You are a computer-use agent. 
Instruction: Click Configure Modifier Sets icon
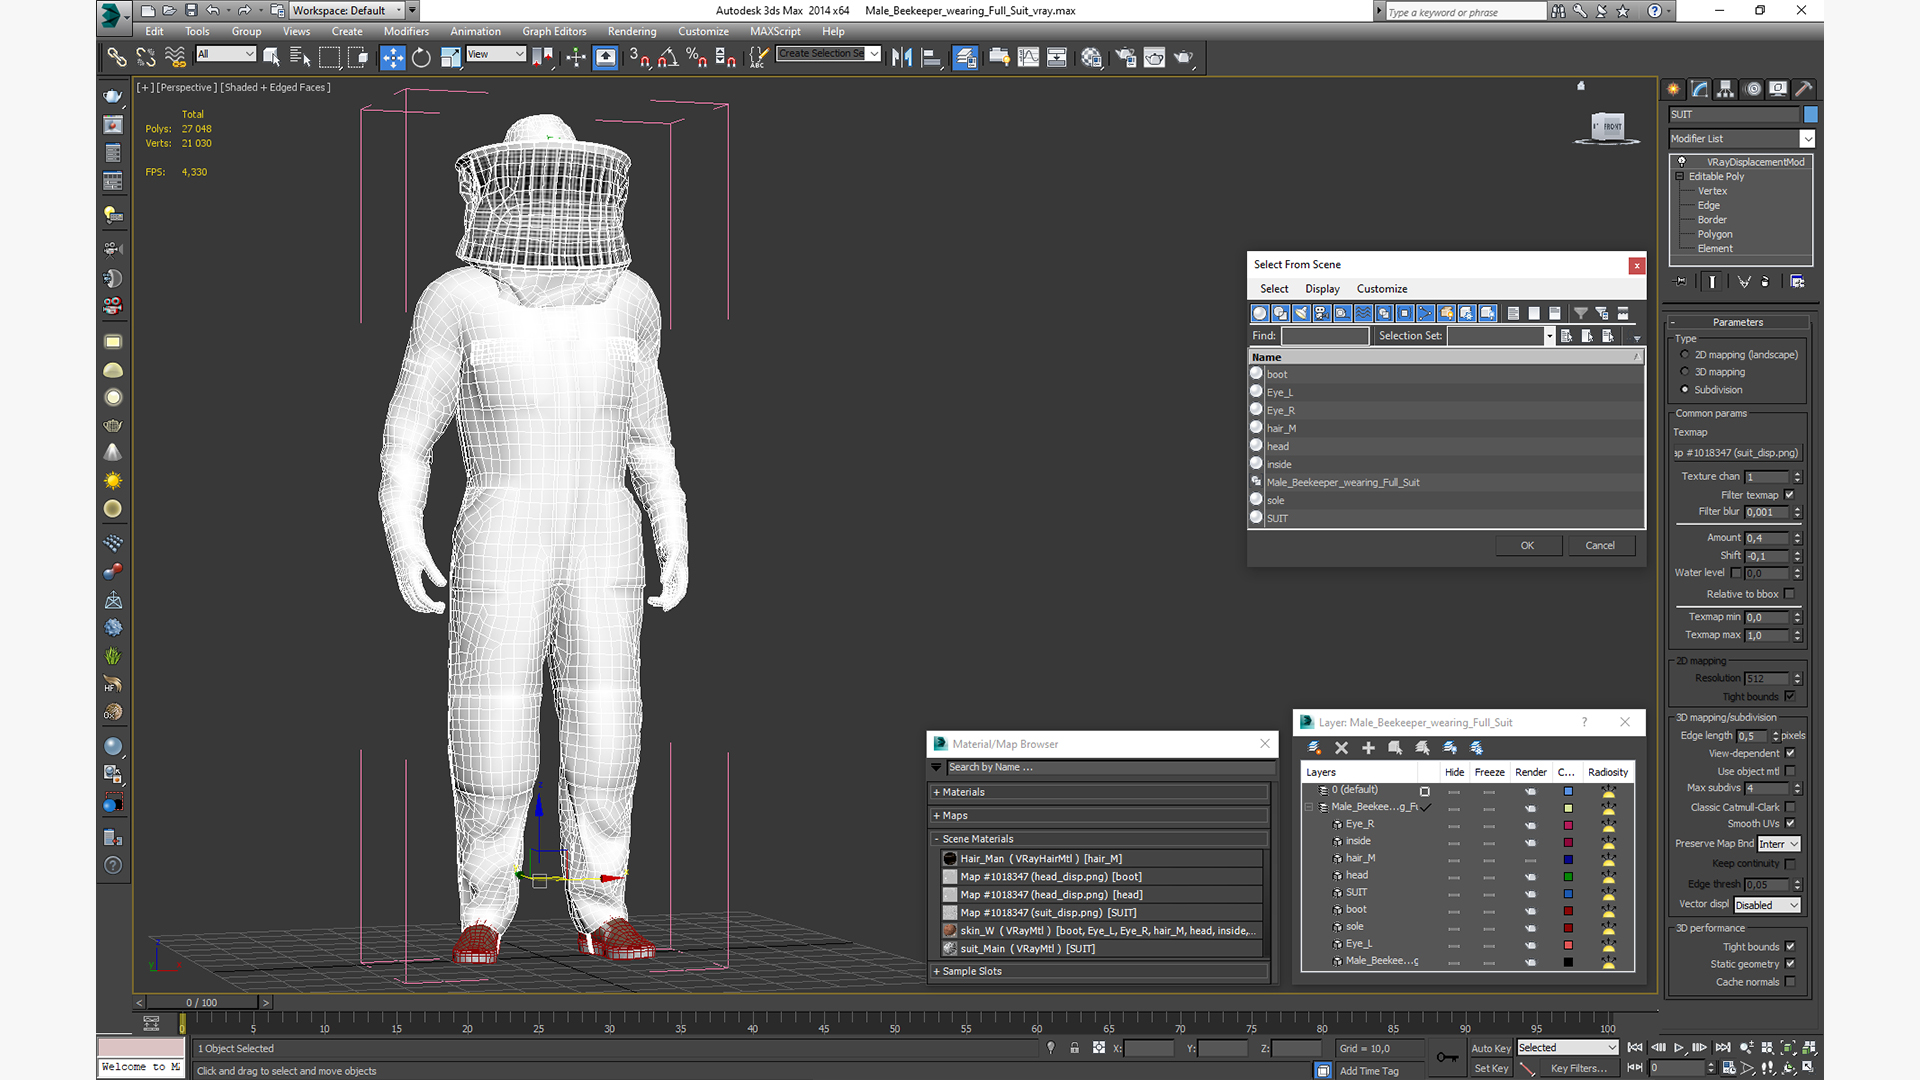[1797, 282]
